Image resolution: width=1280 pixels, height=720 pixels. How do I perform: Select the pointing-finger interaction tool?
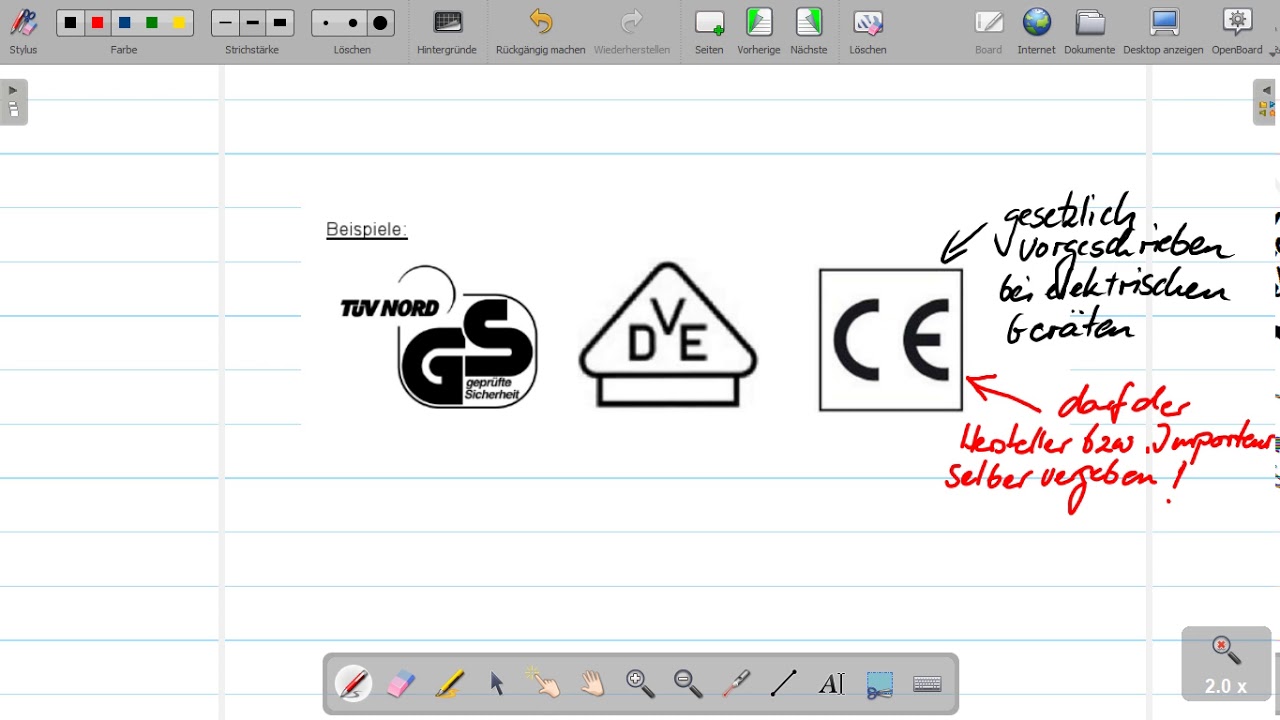(x=544, y=684)
